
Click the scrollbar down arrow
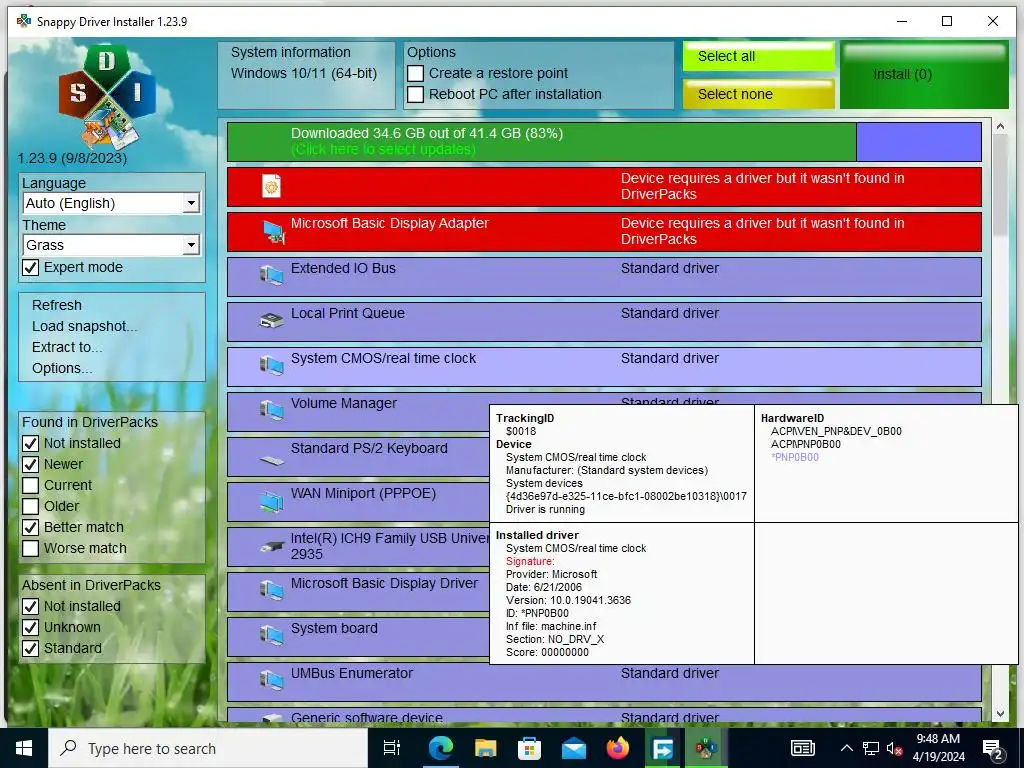(x=1000, y=713)
